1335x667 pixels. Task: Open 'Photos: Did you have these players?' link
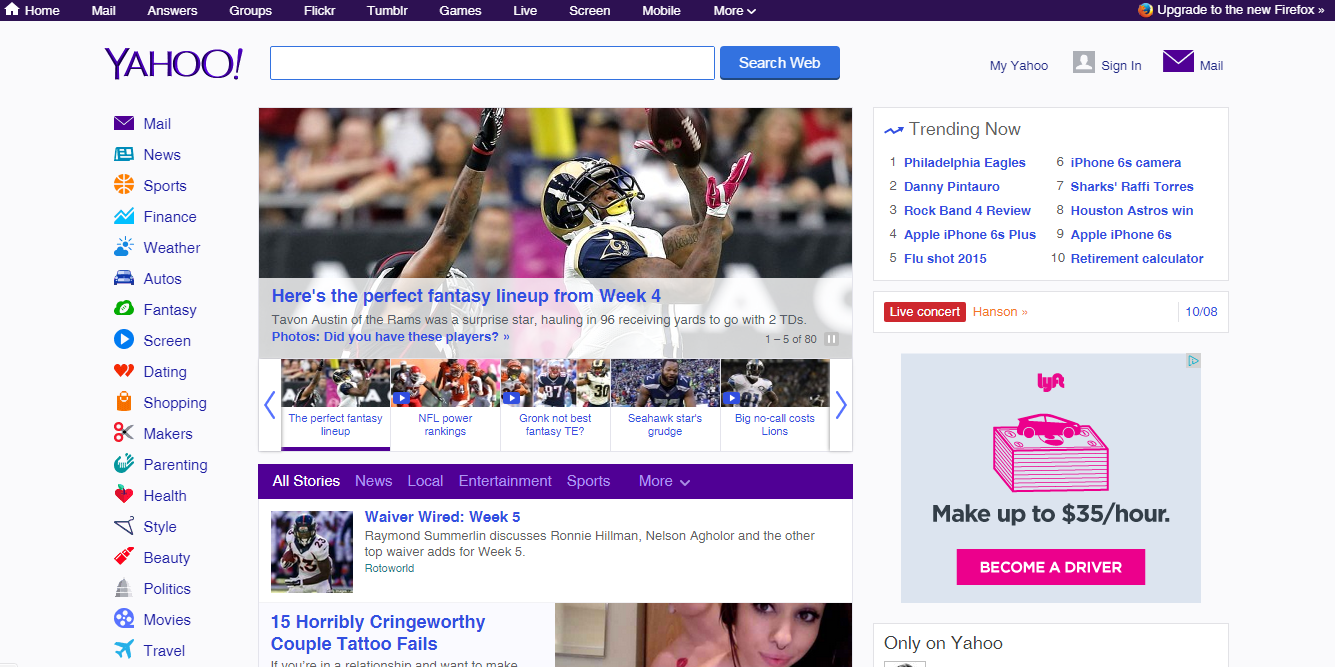(391, 337)
